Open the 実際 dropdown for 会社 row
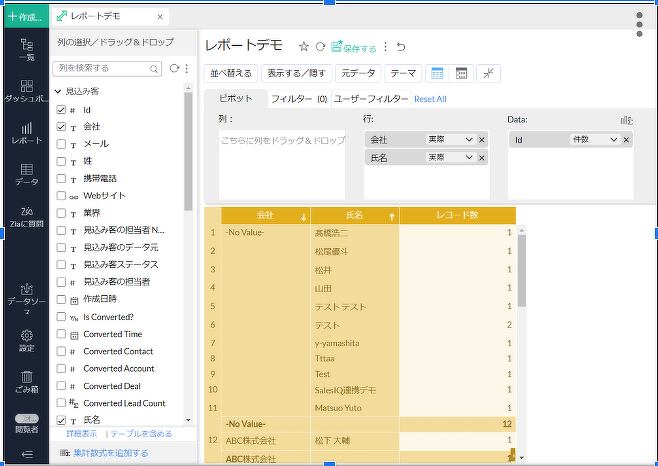This screenshot has height=466, width=658. 448,140
